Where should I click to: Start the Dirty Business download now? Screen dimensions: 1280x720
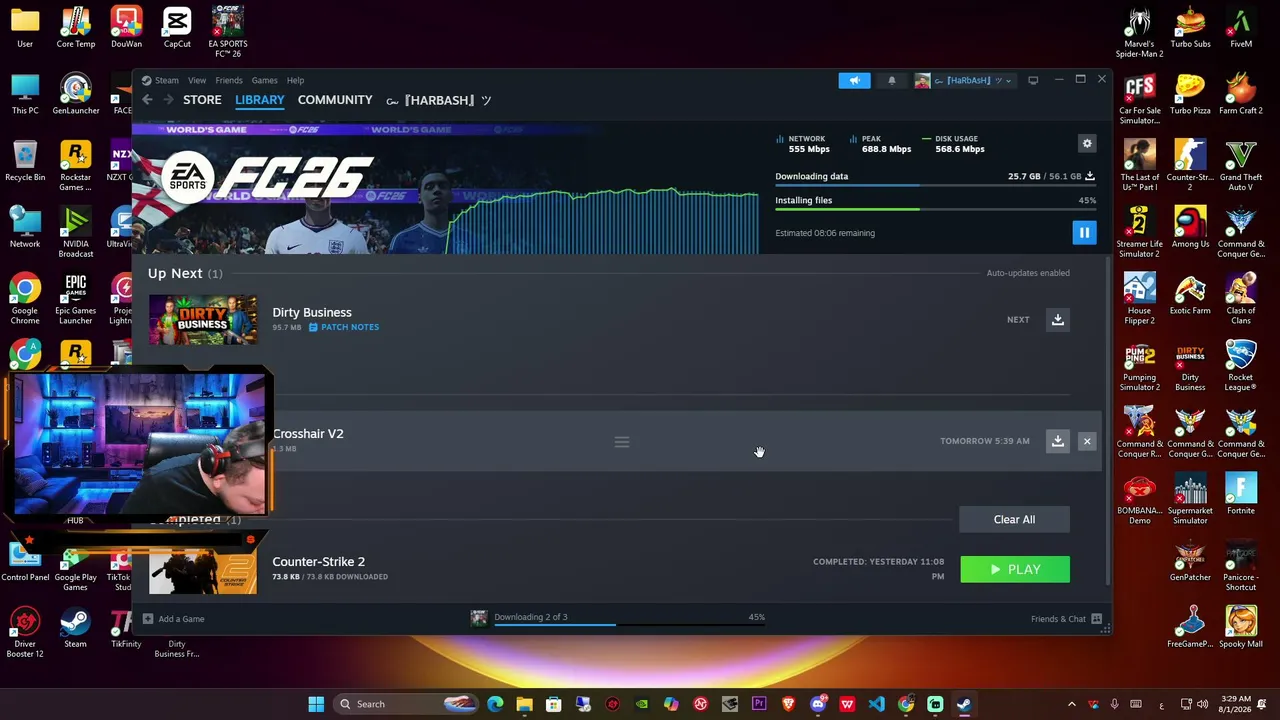[x=1057, y=320]
